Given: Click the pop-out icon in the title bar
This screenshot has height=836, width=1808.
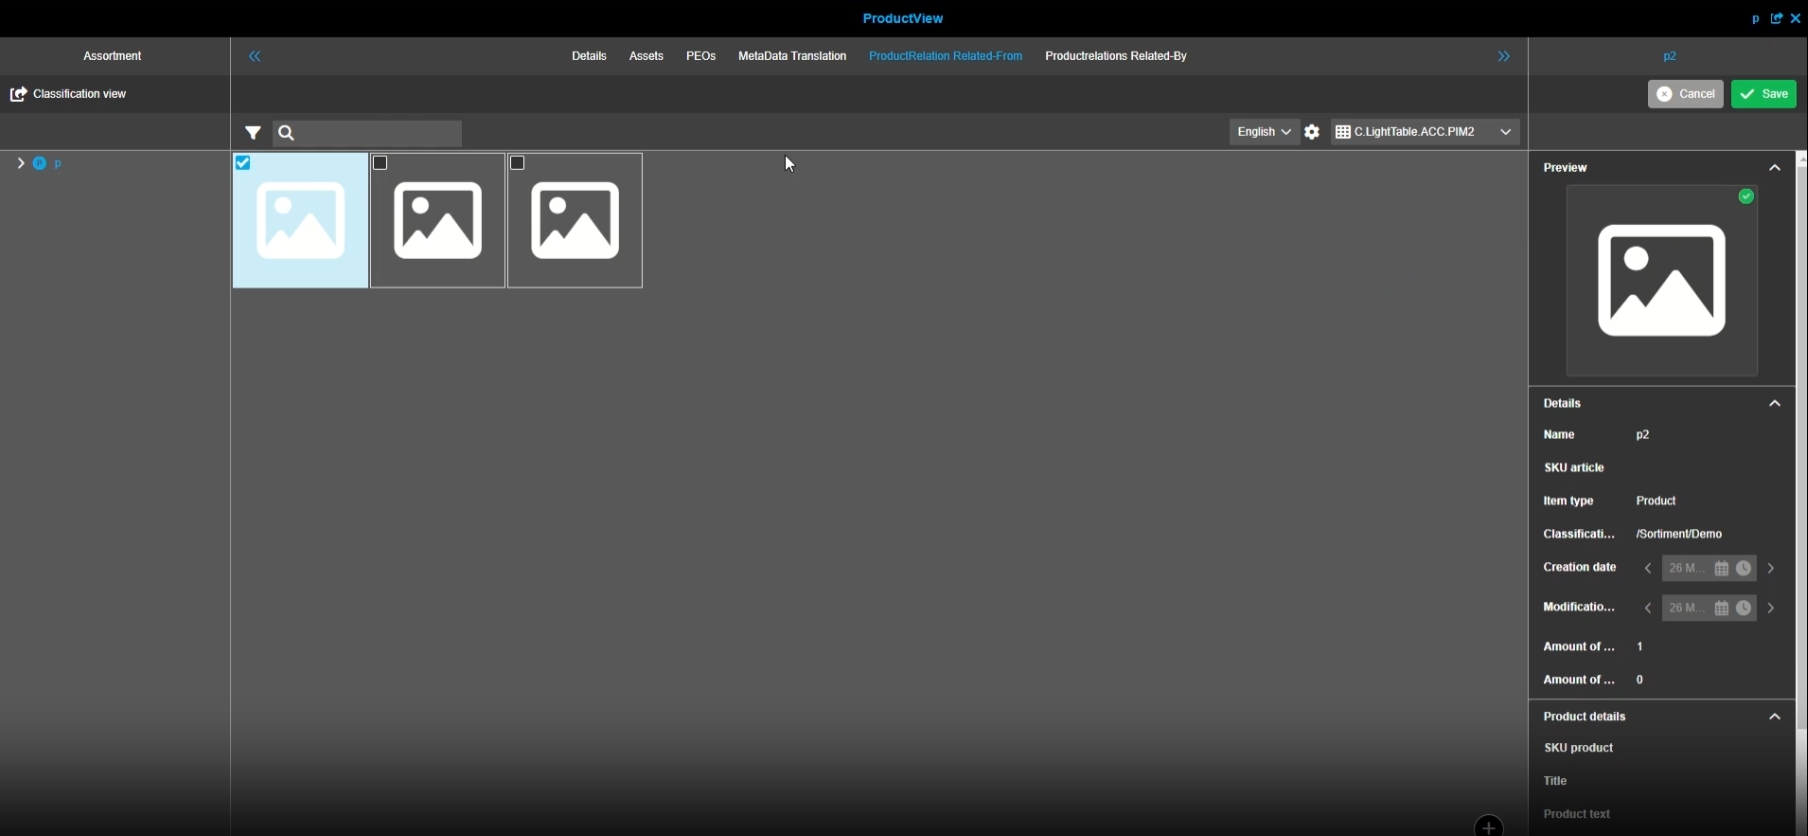Looking at the screenshot, I should click(x=1777, y=18).
